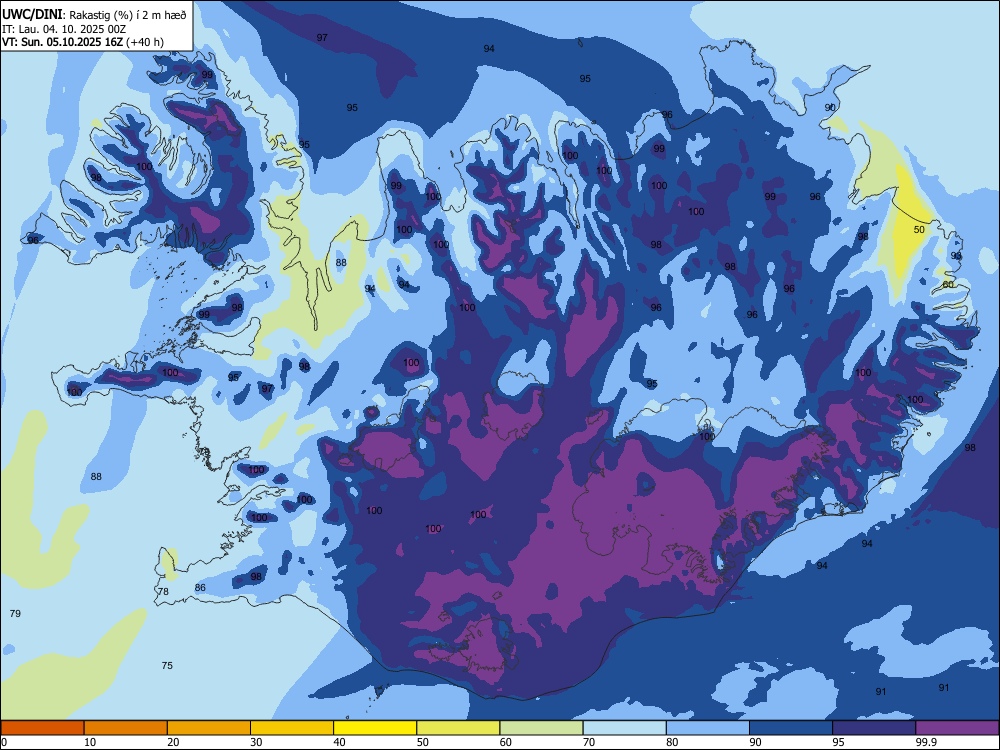The image size is (1000, 750).
Task: Select the orange 10–20 legend color block
Action: (x=126, y=728)
